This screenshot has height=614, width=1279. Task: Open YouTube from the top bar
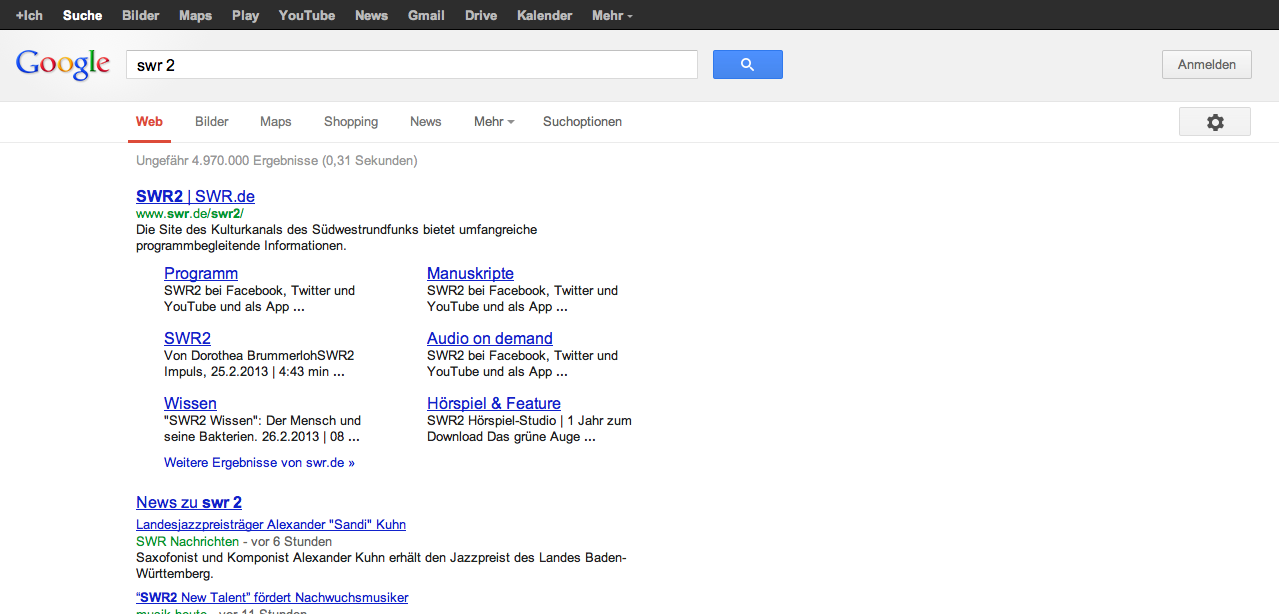307,16
